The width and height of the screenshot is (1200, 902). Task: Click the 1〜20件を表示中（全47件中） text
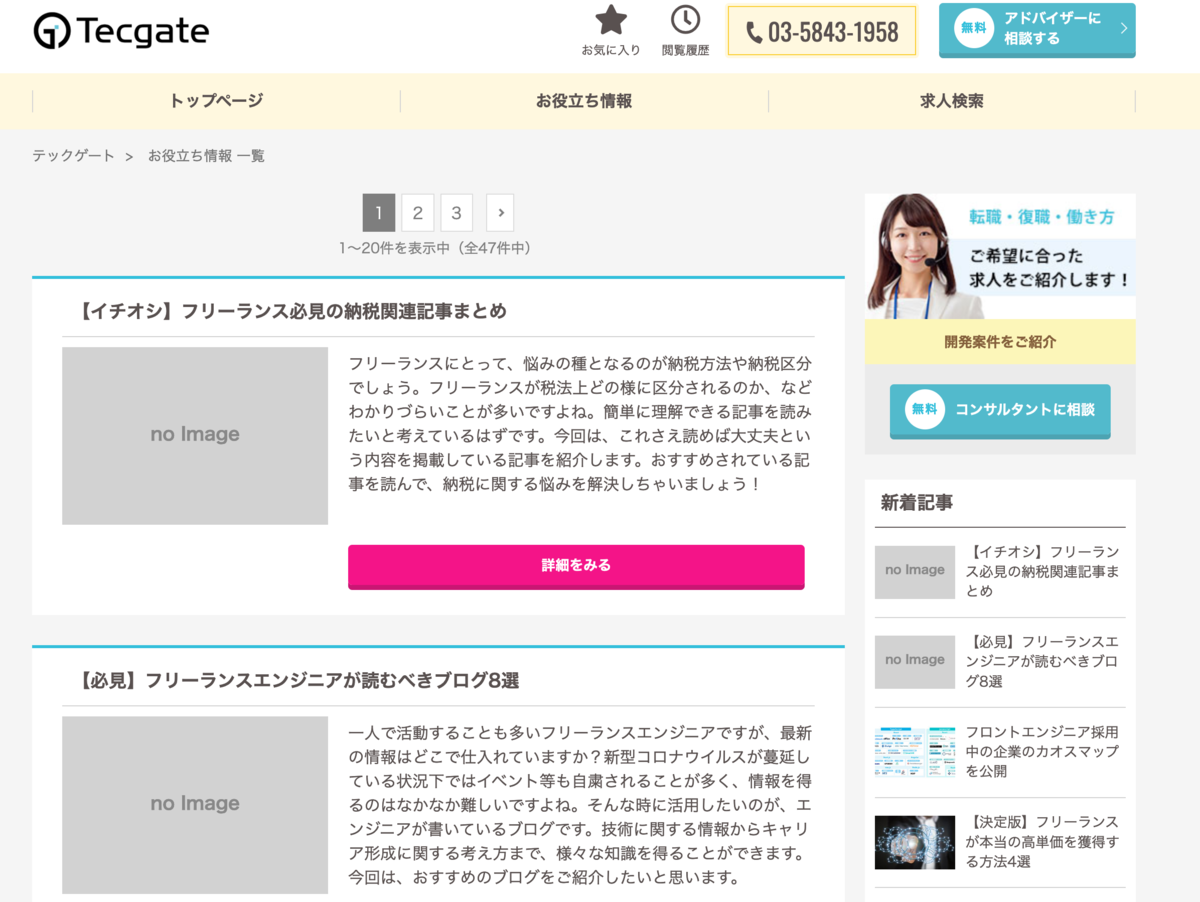click(435, 248)
